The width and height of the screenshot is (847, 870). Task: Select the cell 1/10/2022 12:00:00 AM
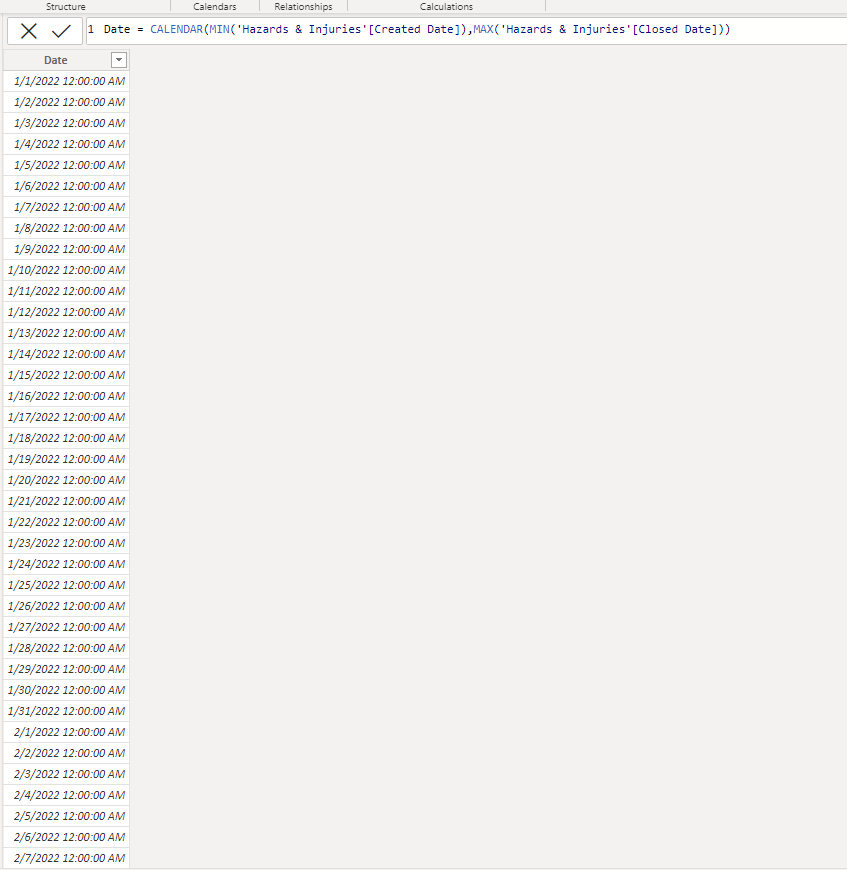66,270
